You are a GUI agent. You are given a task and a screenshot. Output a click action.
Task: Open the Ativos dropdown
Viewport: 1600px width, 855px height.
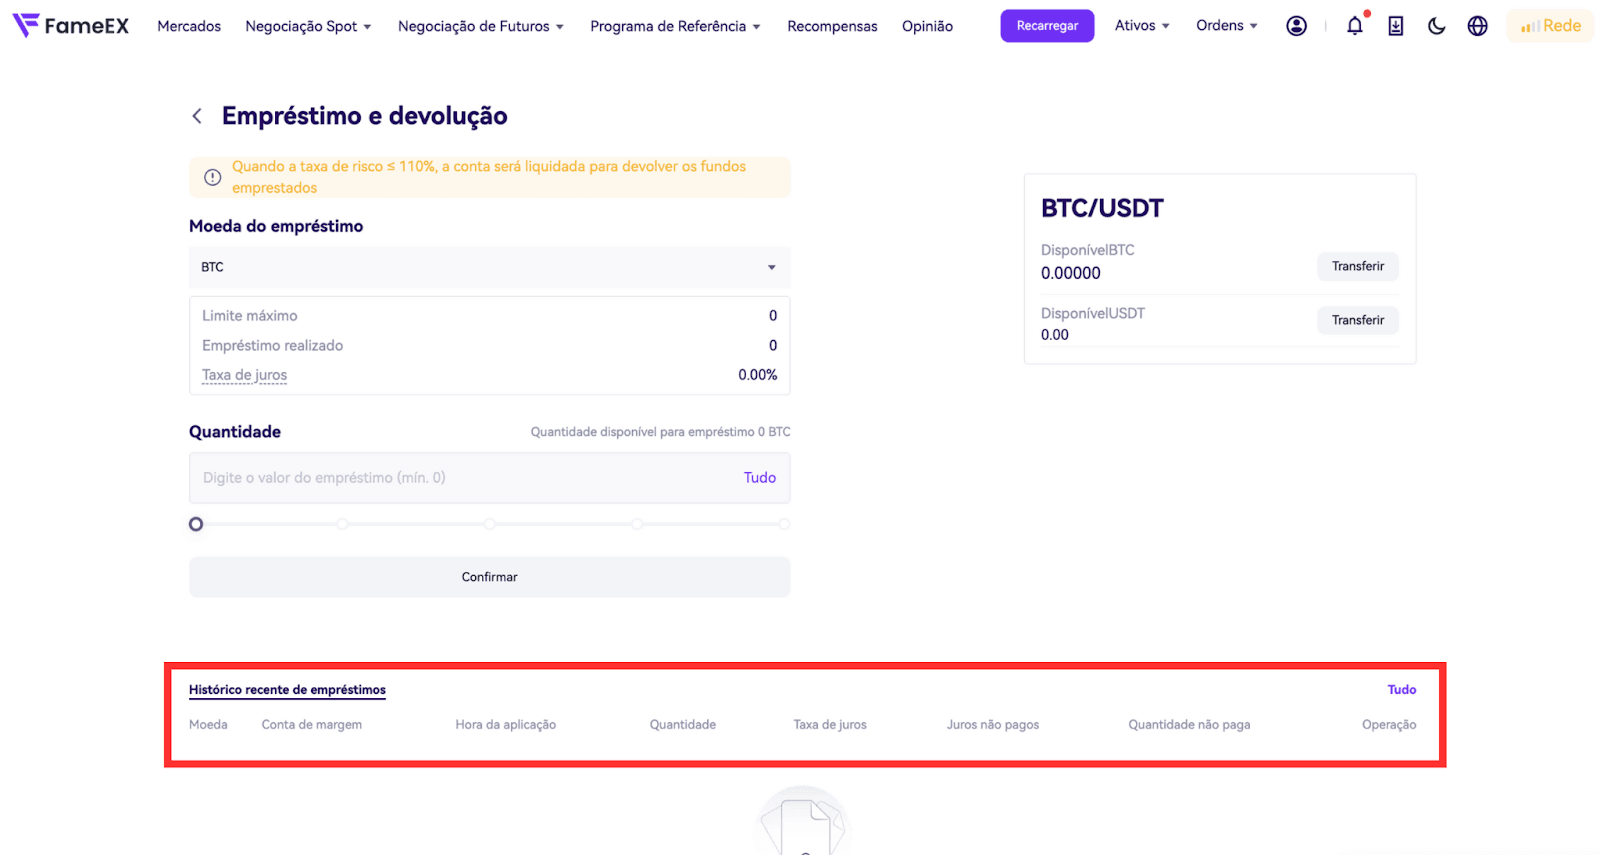click(x=1142, y=26)
